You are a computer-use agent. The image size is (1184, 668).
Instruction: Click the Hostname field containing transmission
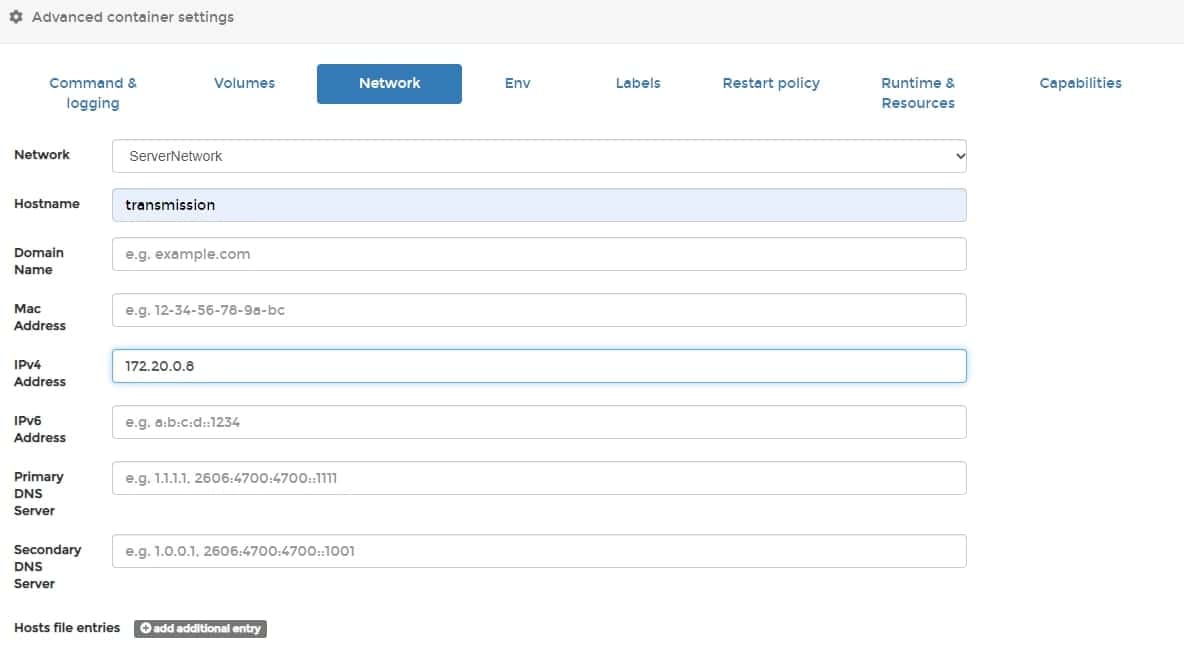click(539, 205)
